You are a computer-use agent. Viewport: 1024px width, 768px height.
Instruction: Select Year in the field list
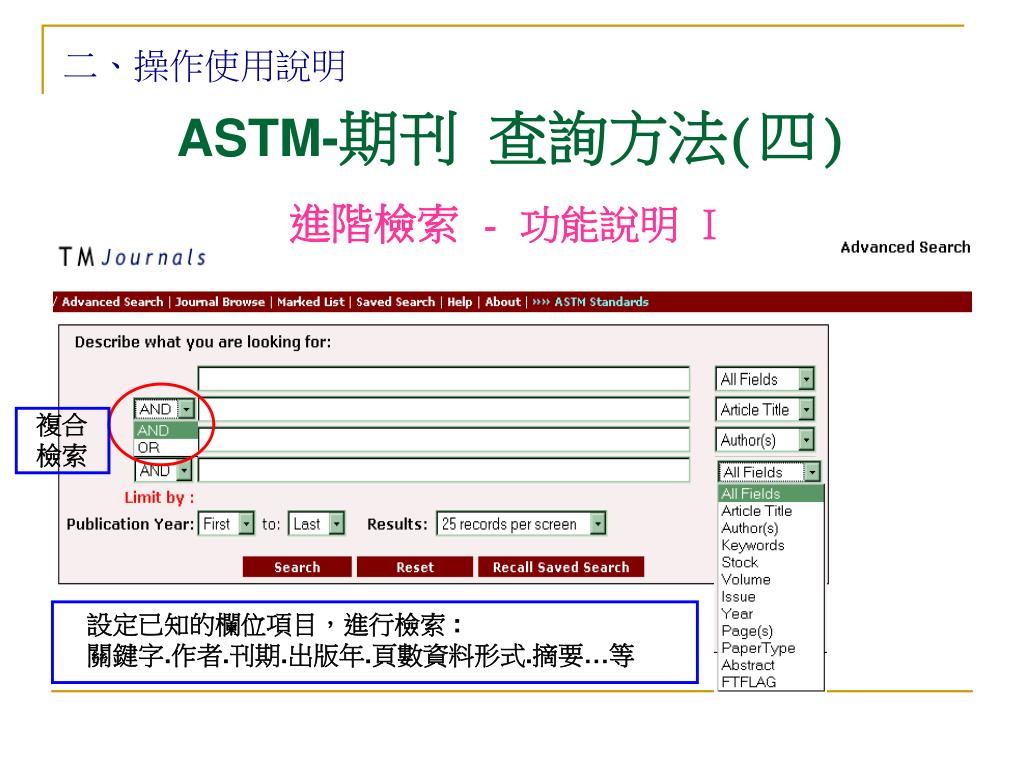click(771, 613)
